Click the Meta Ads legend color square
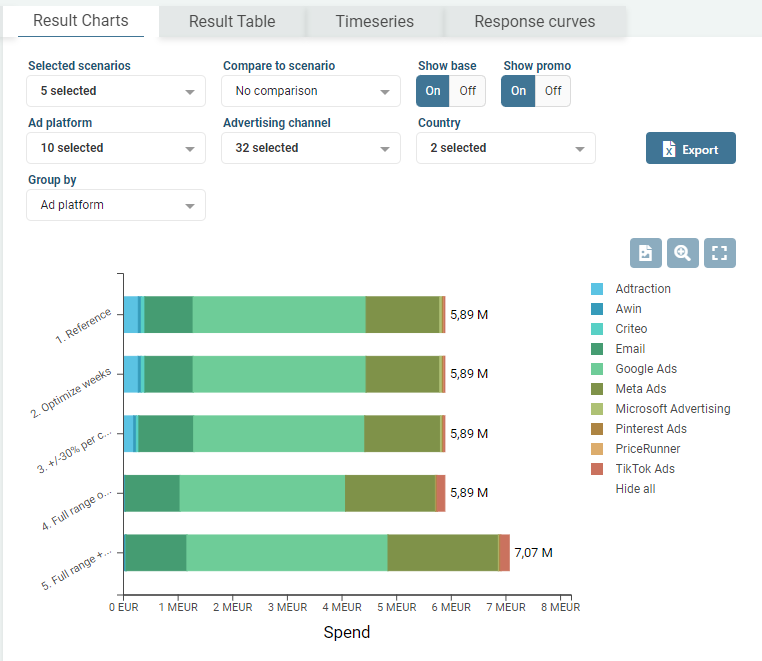This screenshot has height=661, width=762. pos(597,389)
